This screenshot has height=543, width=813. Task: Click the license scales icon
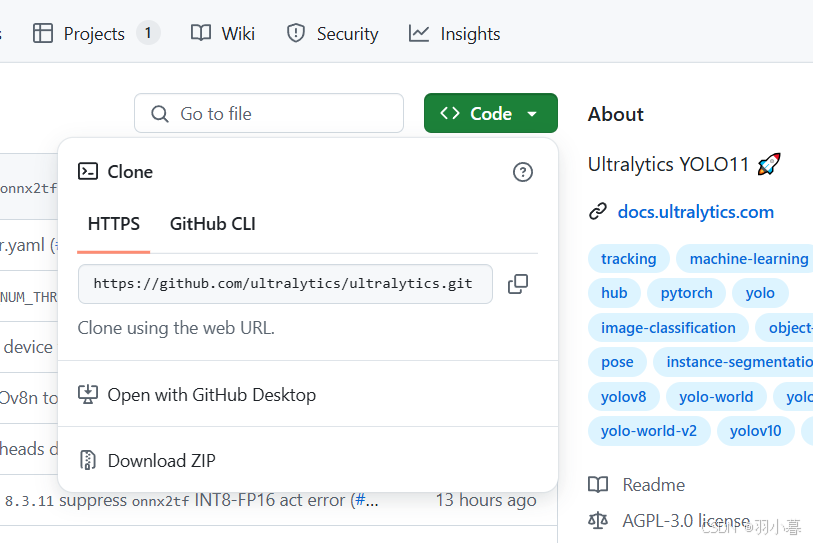pyautogui.click(x=598, y=520)
